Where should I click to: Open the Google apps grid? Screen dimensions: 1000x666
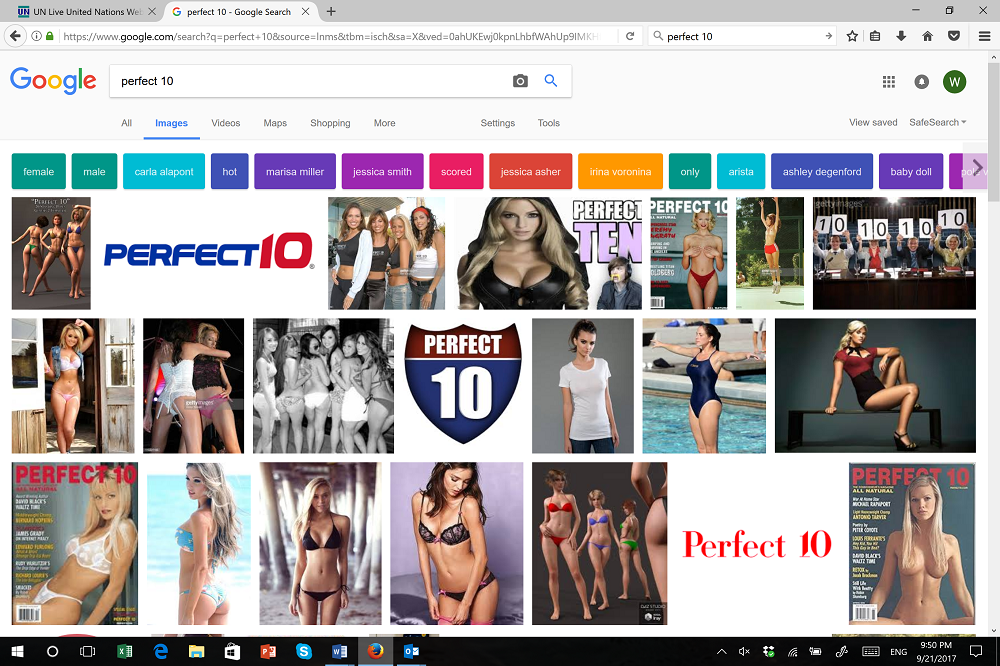pyautogui.click(x=889, y=81)
